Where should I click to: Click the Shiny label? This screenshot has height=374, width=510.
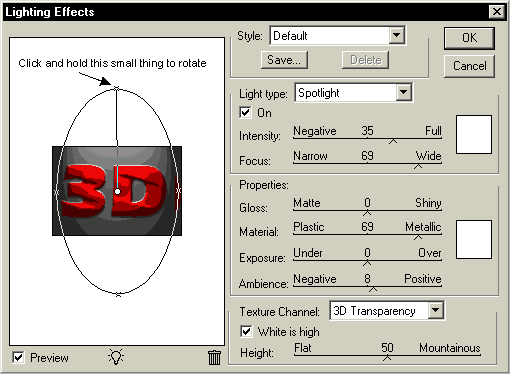[428, 202]
